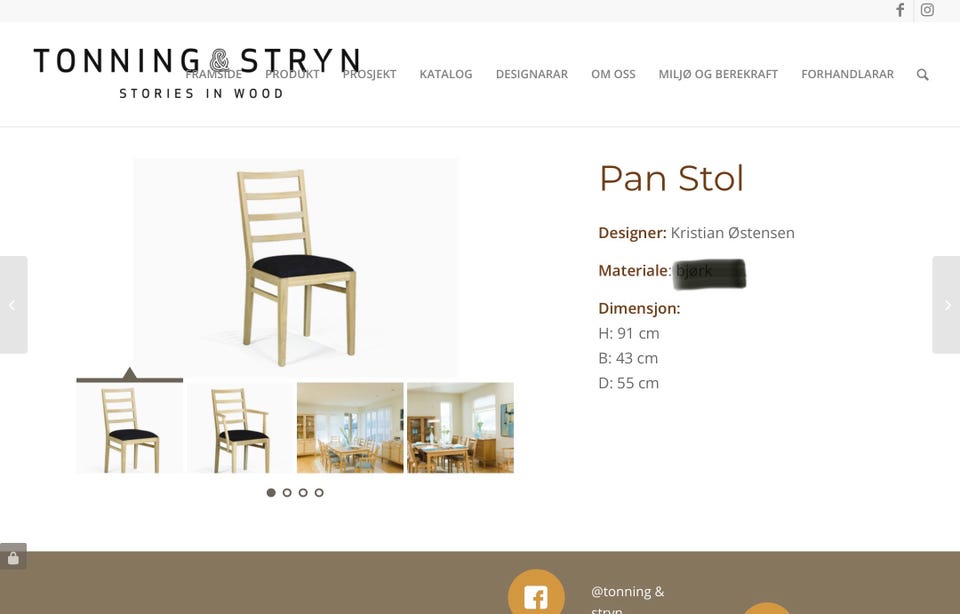Go to next product with right arrow
This screenshot has height=614, width=960.
[x=947, y=305]
